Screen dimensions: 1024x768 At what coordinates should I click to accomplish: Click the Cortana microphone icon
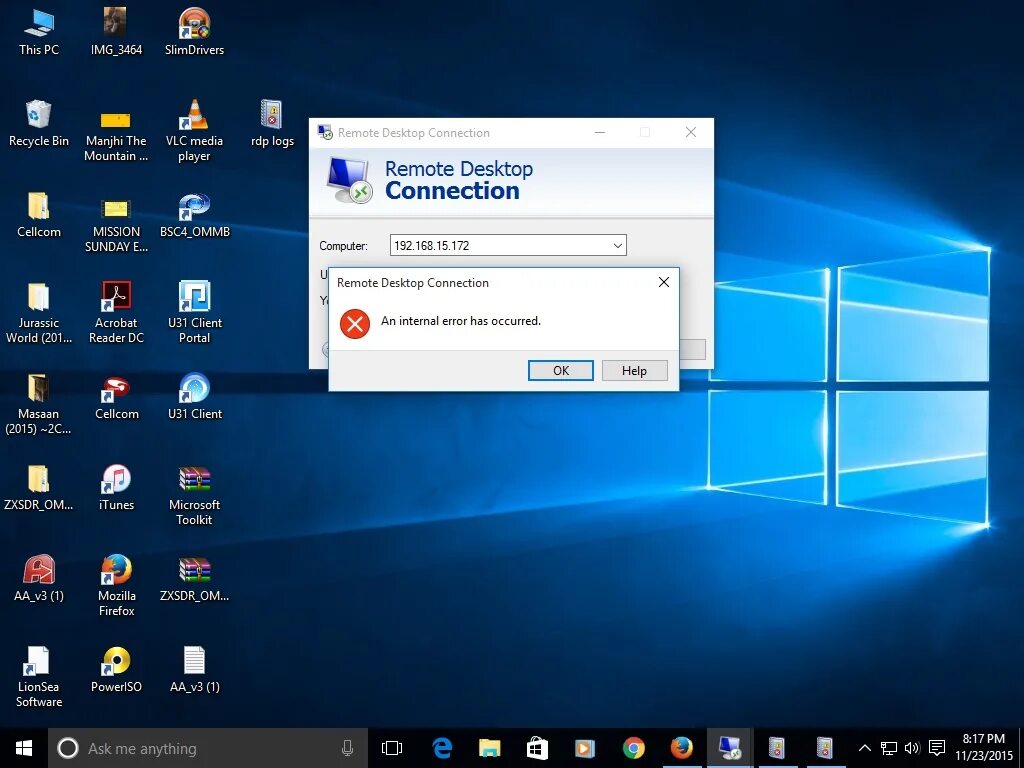coord(347,747)
